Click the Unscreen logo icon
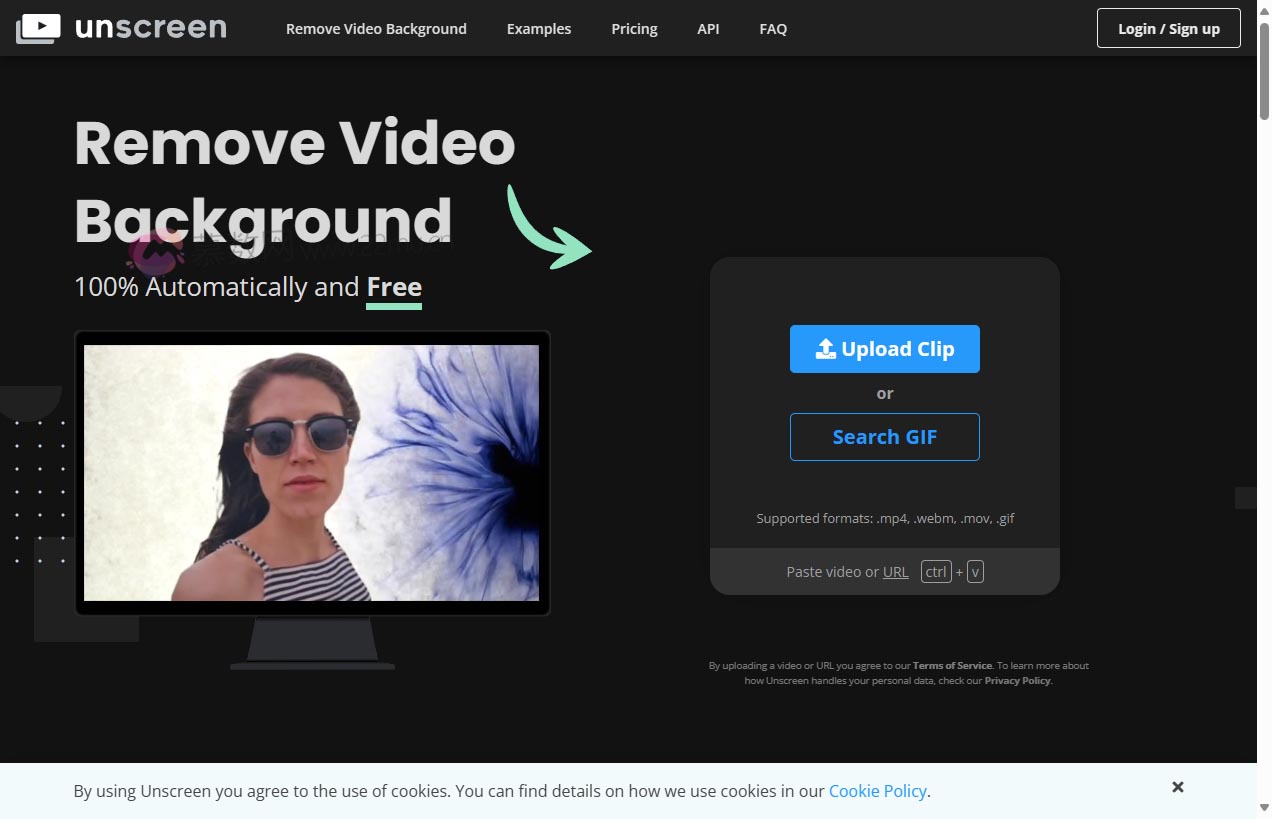 click(x=38, y=28)
